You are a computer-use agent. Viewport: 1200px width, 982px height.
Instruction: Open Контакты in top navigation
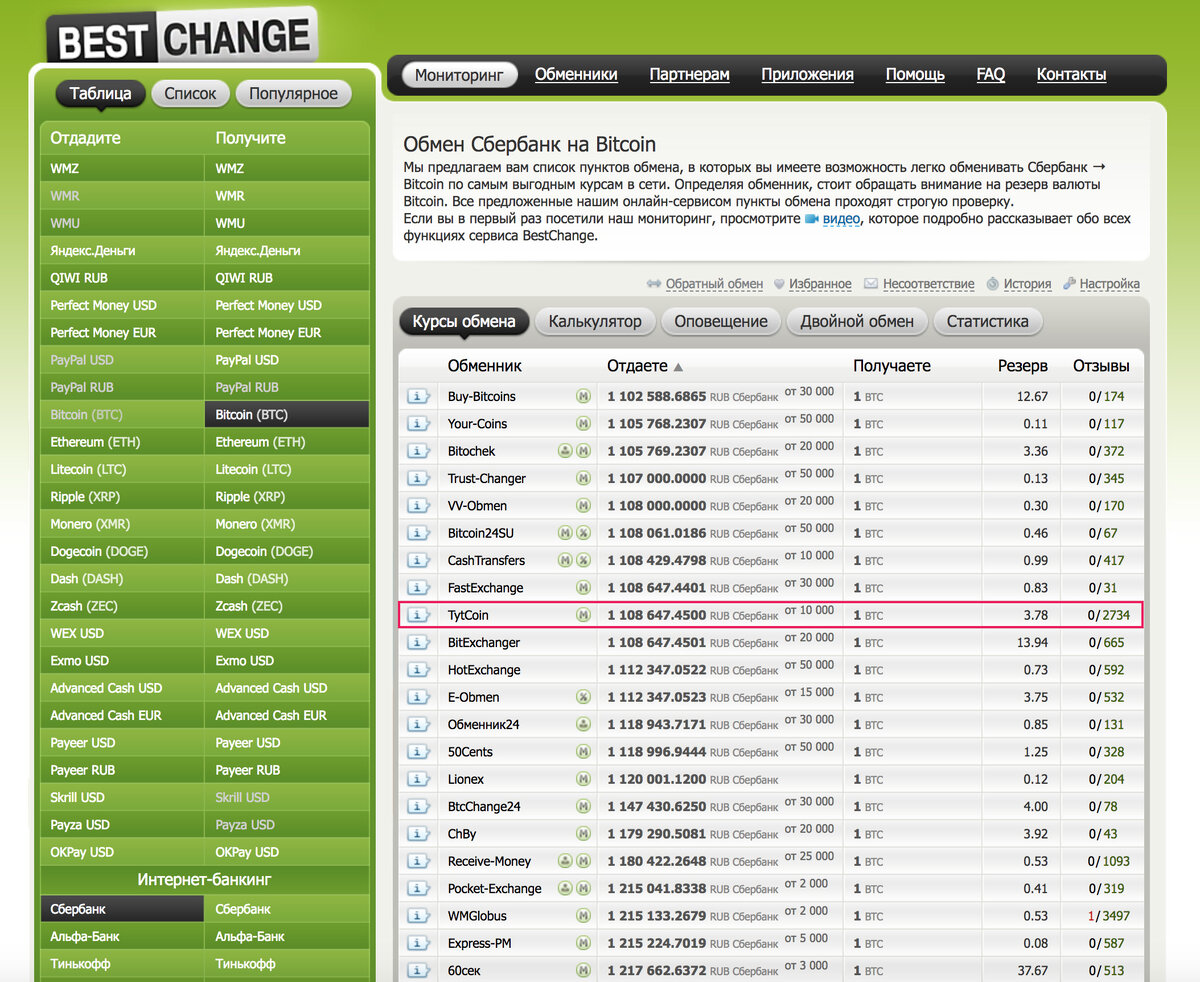1071,75
